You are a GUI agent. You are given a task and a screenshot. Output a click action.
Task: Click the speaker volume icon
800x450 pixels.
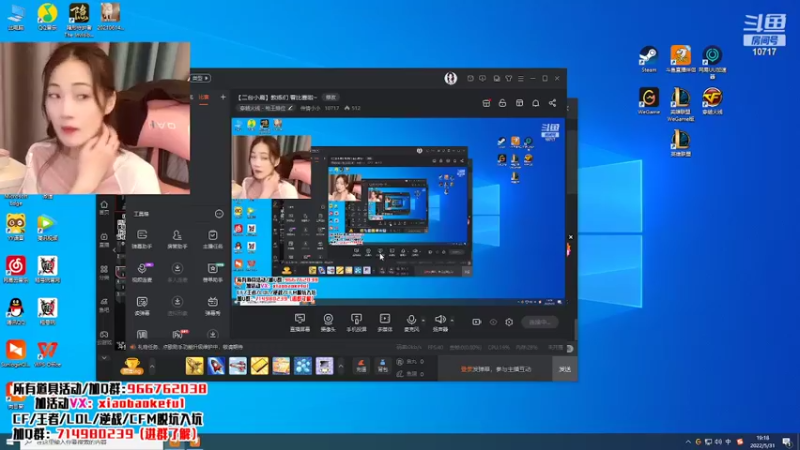point(440,320)
